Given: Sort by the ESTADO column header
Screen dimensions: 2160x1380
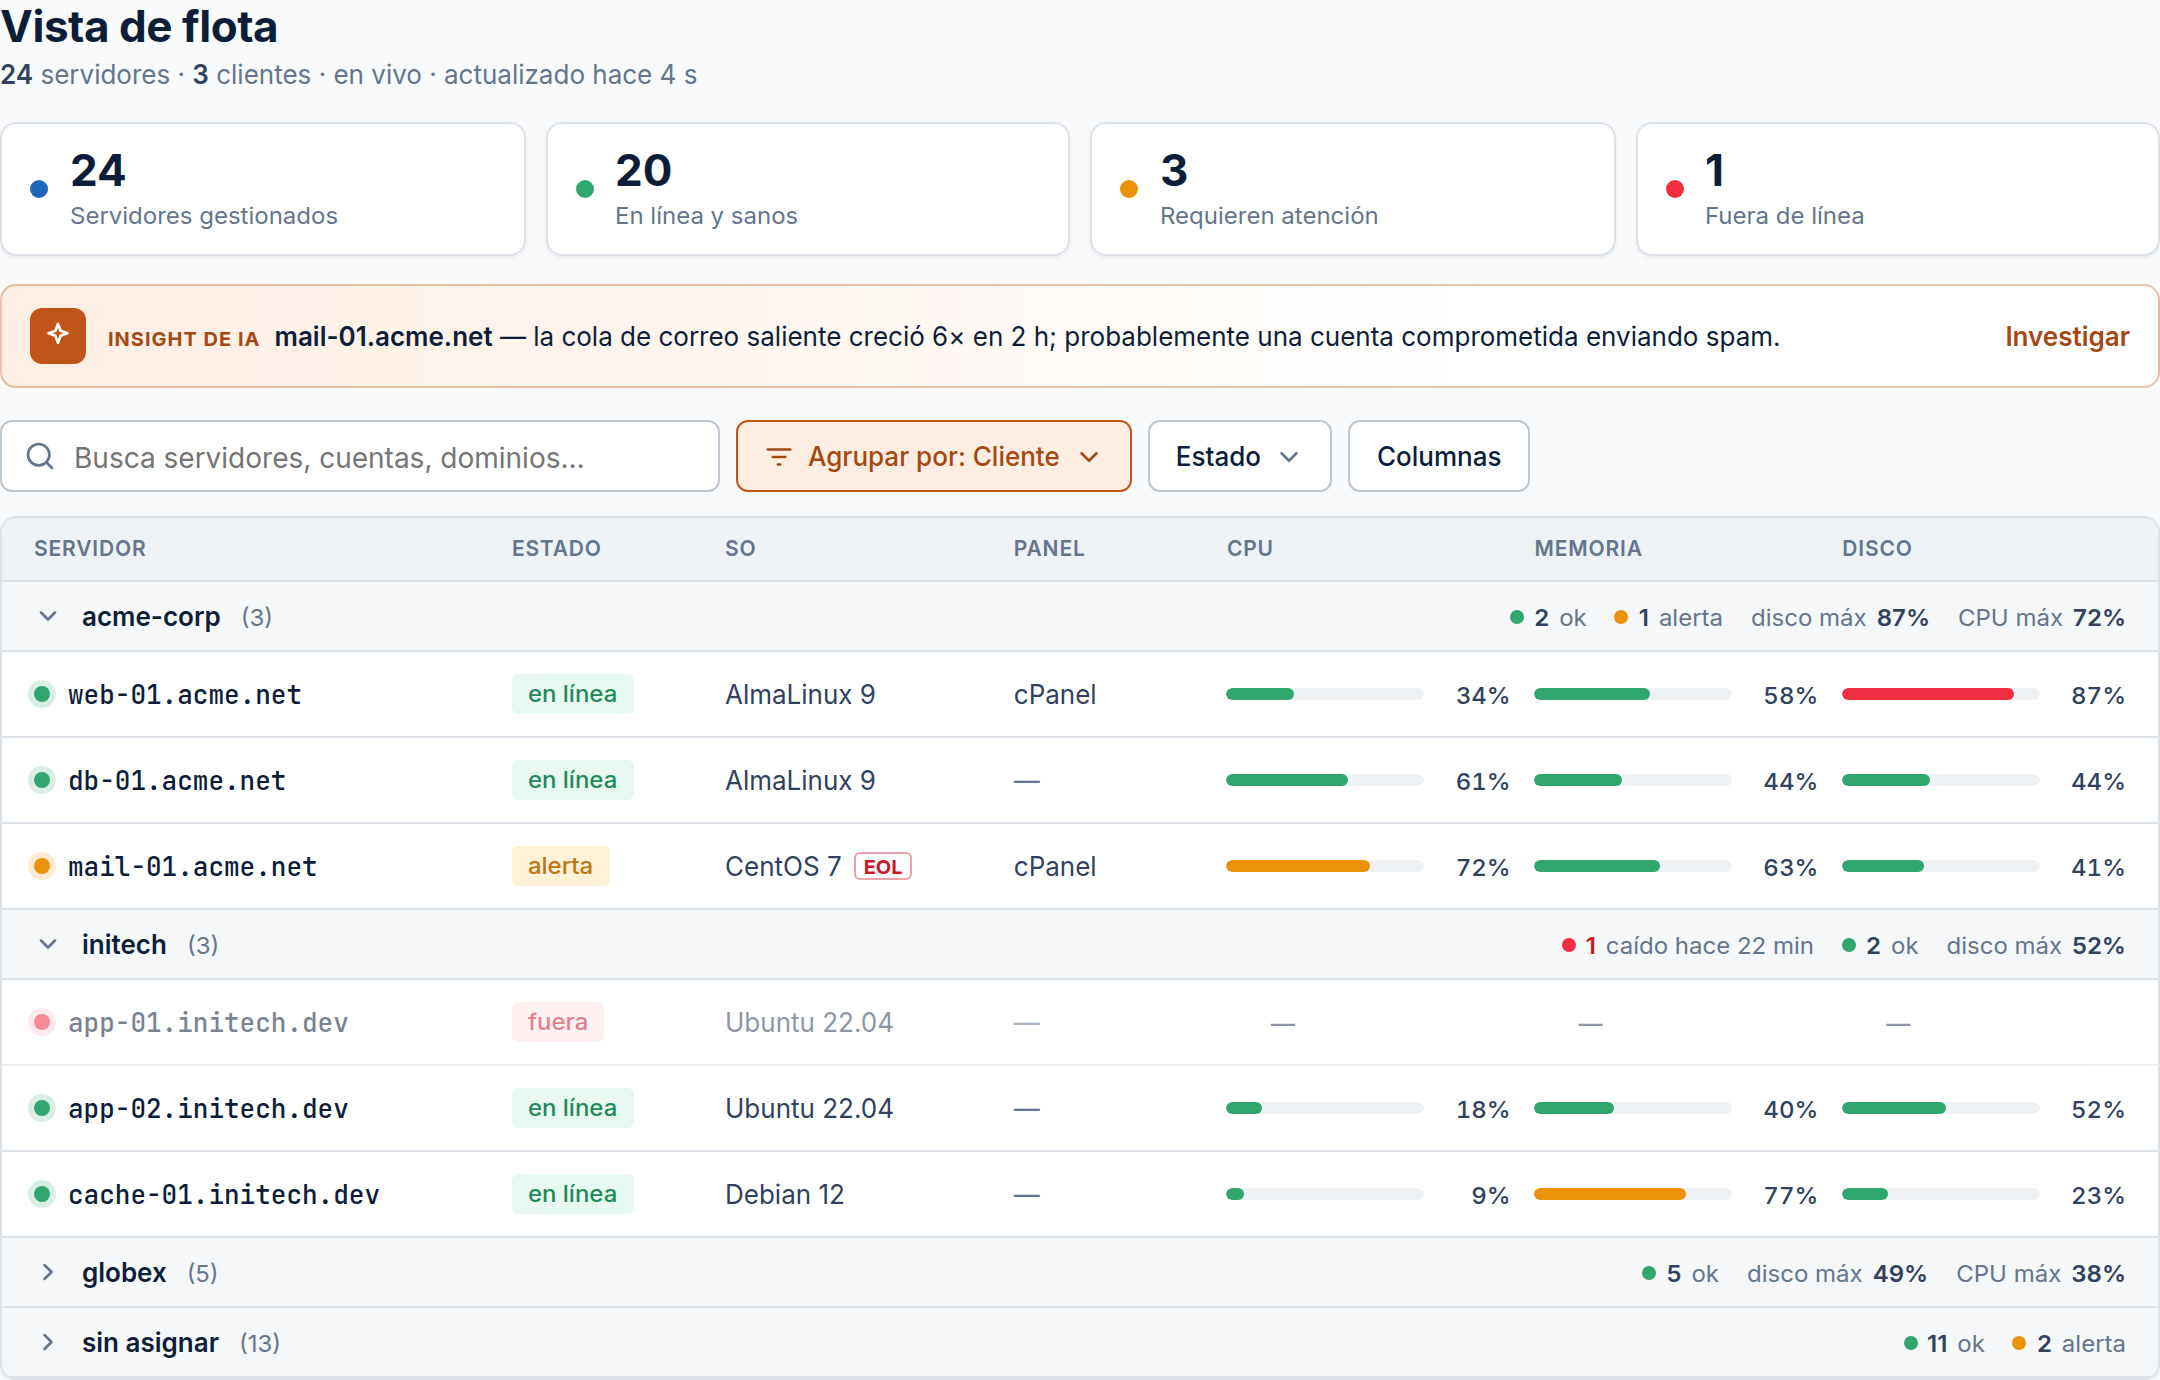Looking at the screenshot, I should click(556, 548).
